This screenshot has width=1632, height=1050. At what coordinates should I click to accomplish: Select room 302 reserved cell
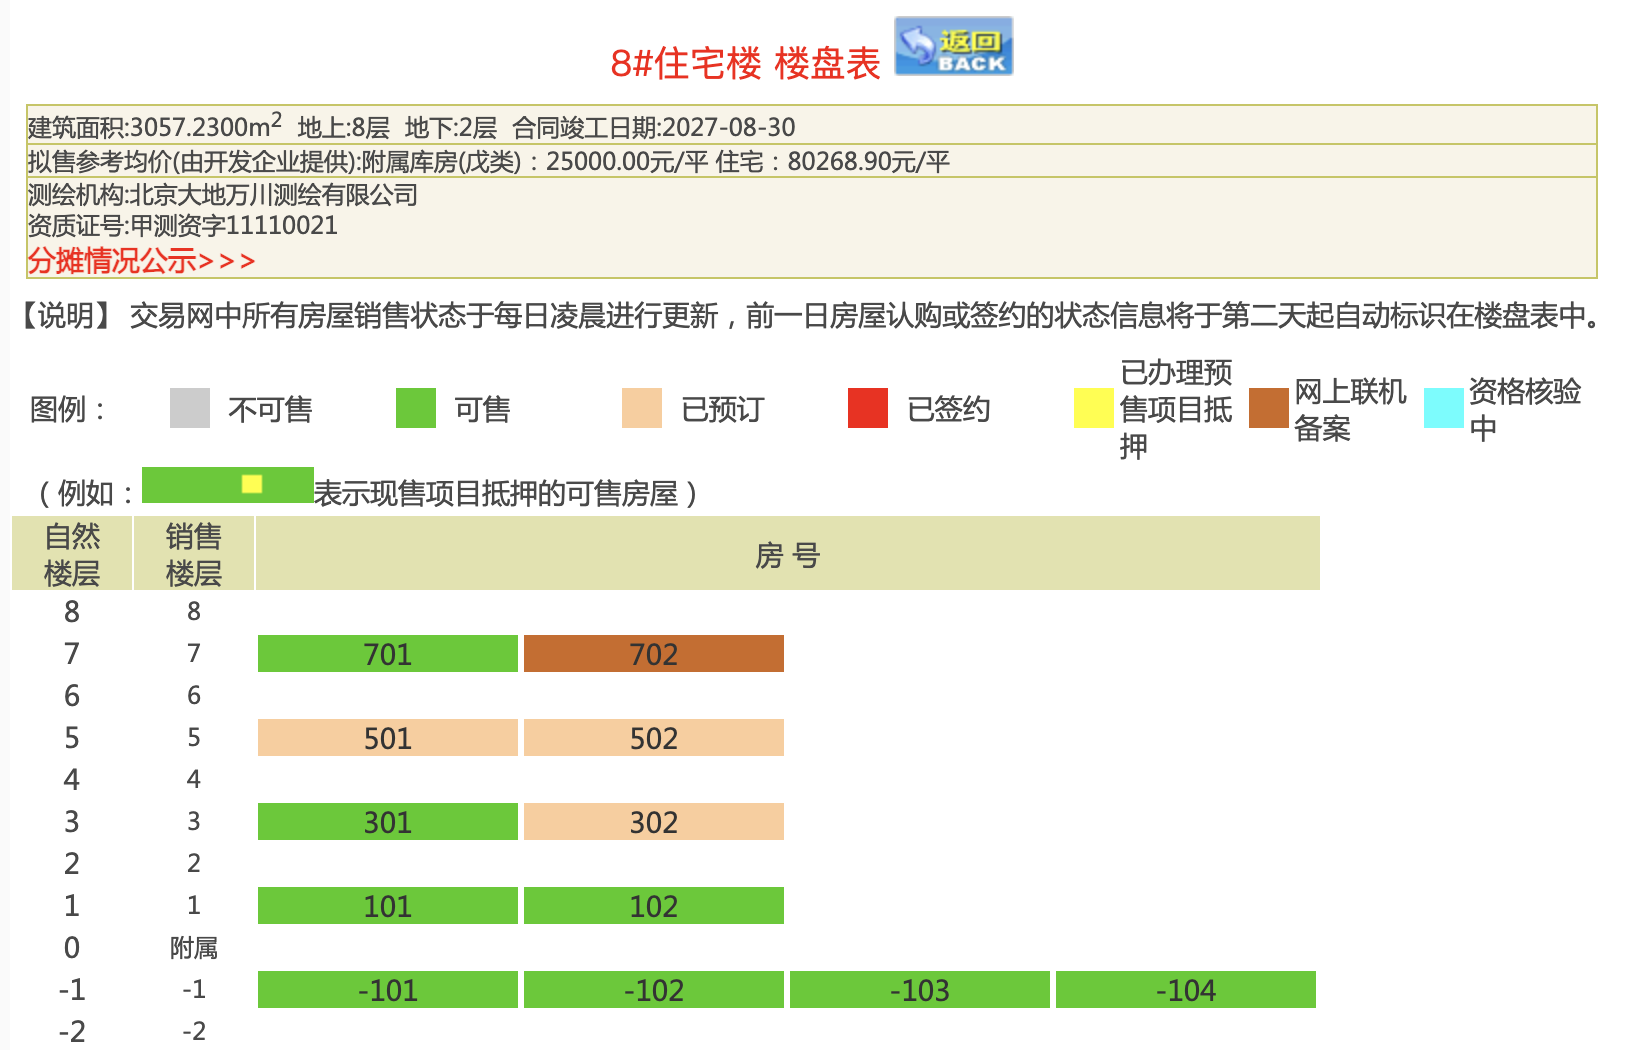(654, 822)
